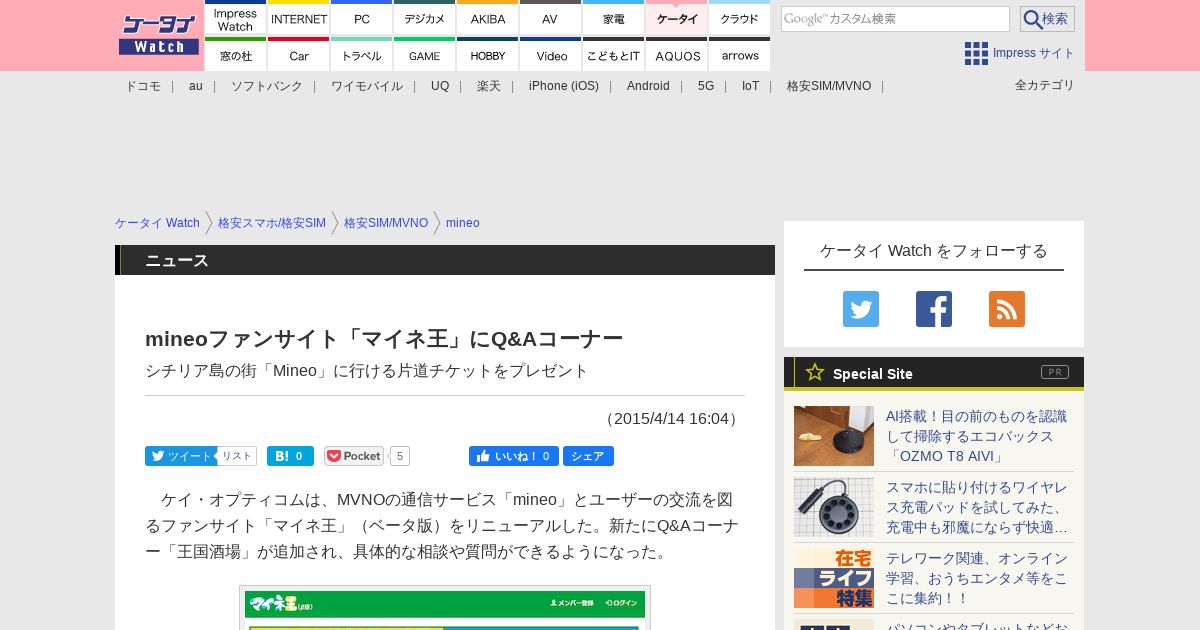Screen dimensions: 1200x630
Task: Open the Twitter follow icon
Action: click(x=861, y=309)
